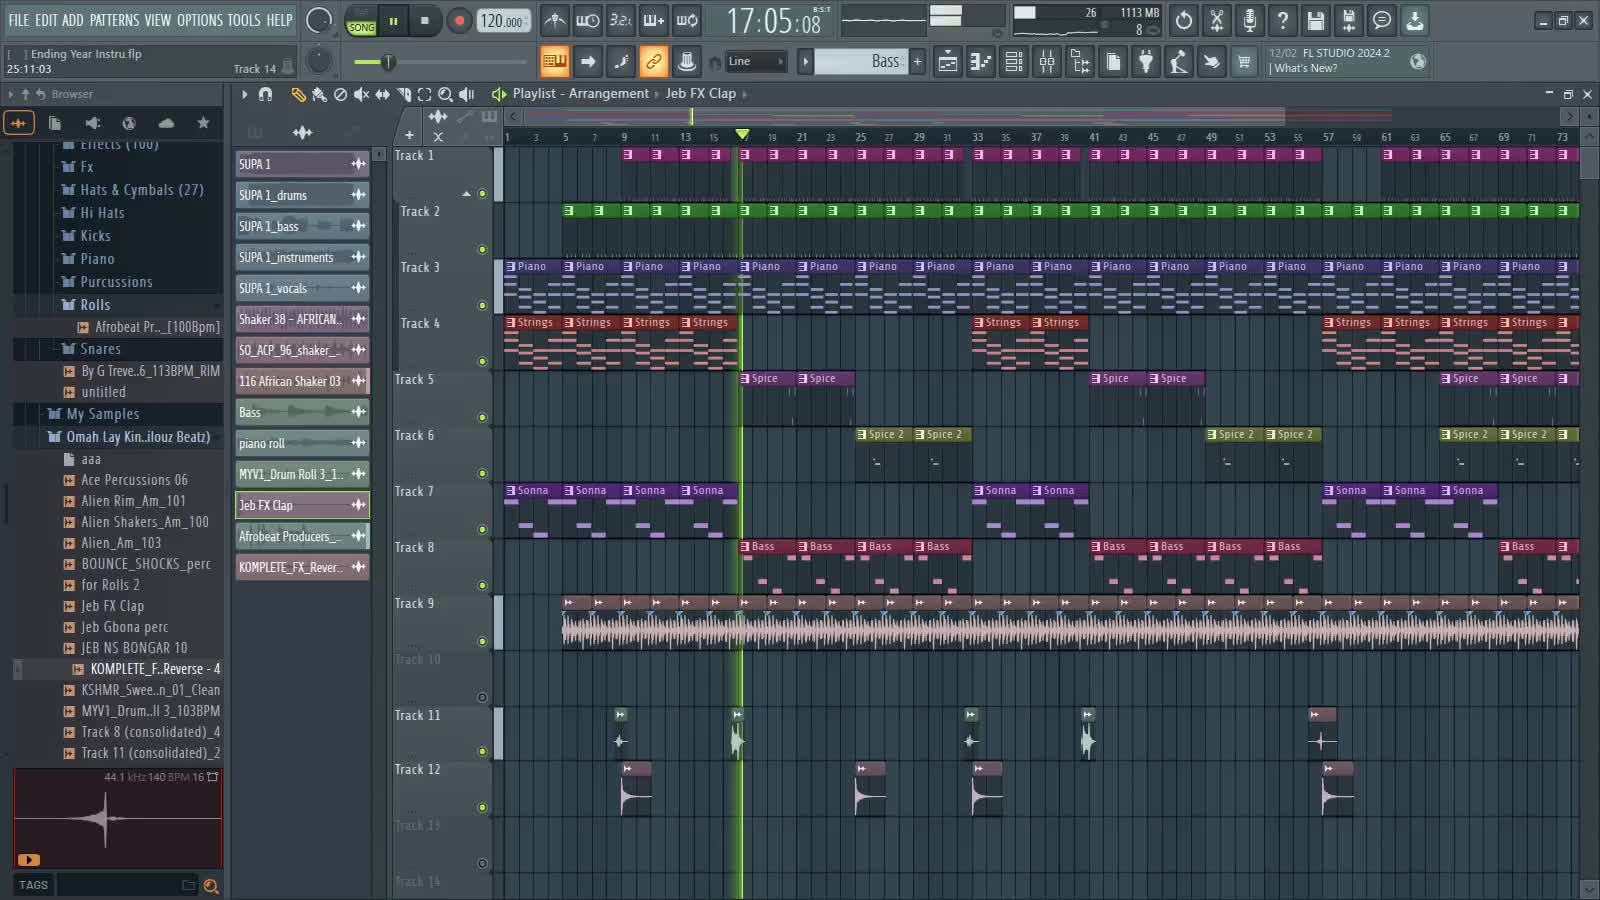1600x900 pixels.
Task: Toggle the playlist snap magnet
Action: pyautogui.click(x=265, y=94)
